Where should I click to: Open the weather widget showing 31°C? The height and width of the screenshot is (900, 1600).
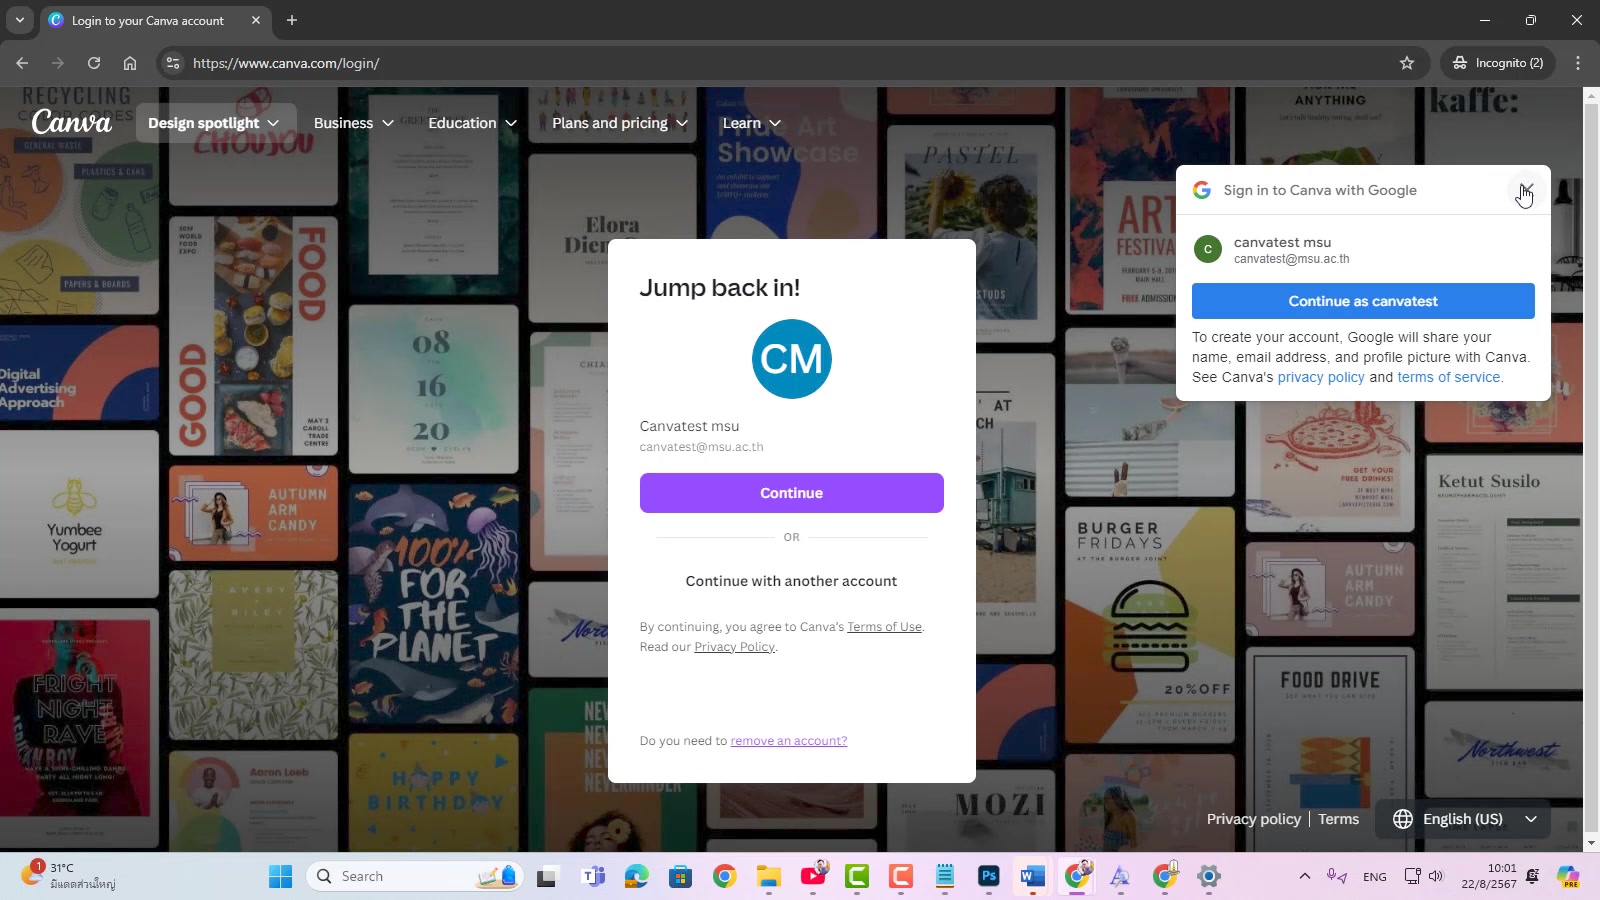pos(68,877)
